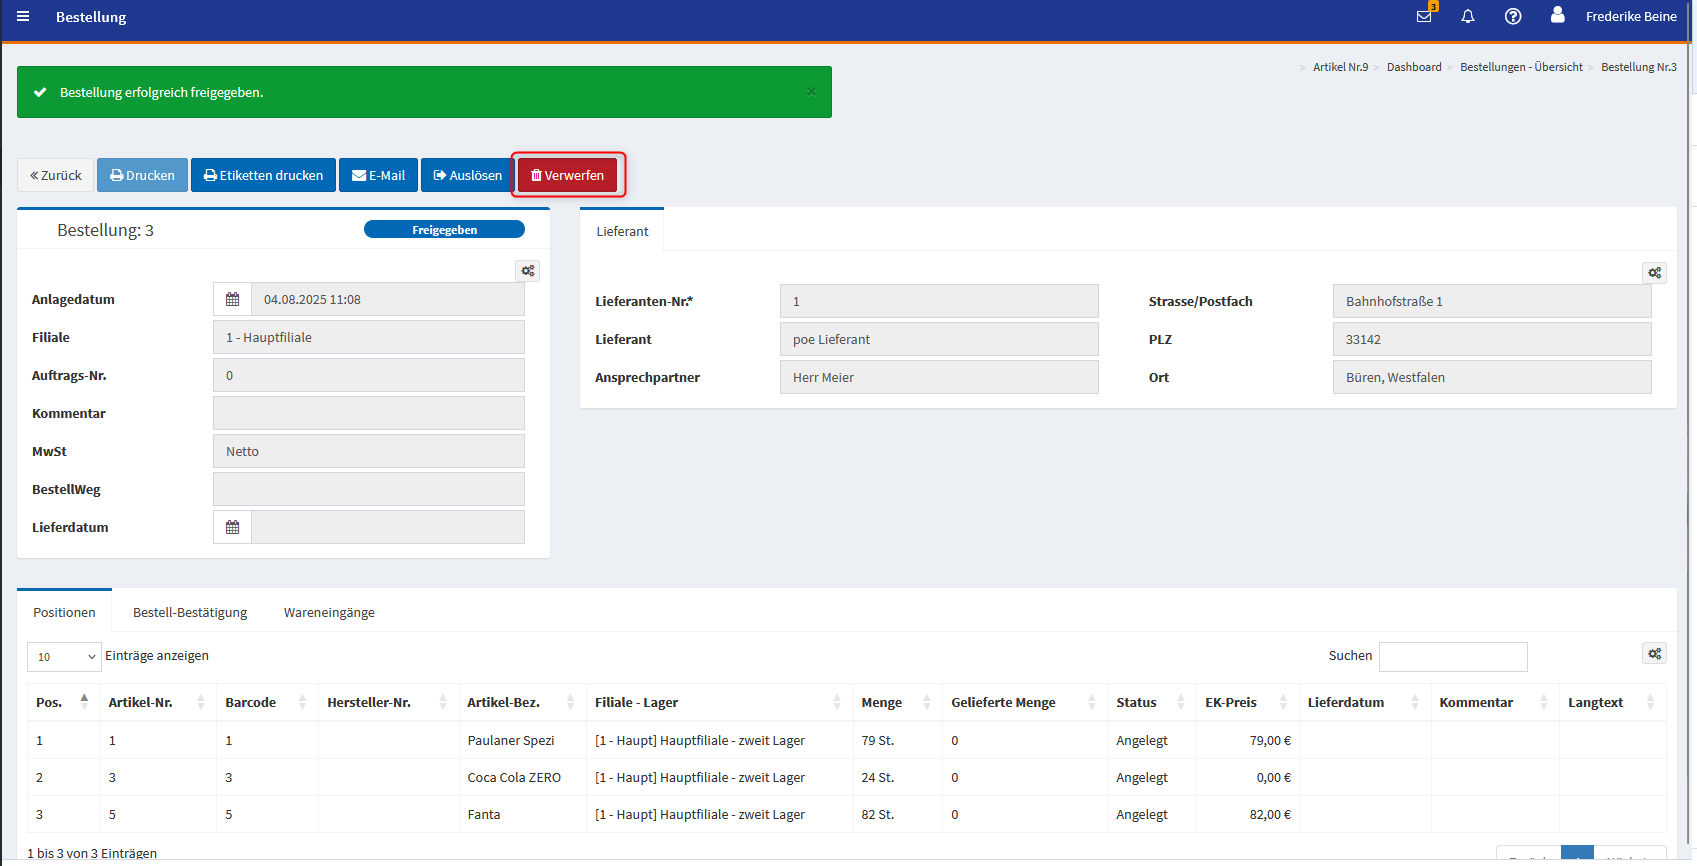
Task: Click the help question mark icon
Action: 1513,16
